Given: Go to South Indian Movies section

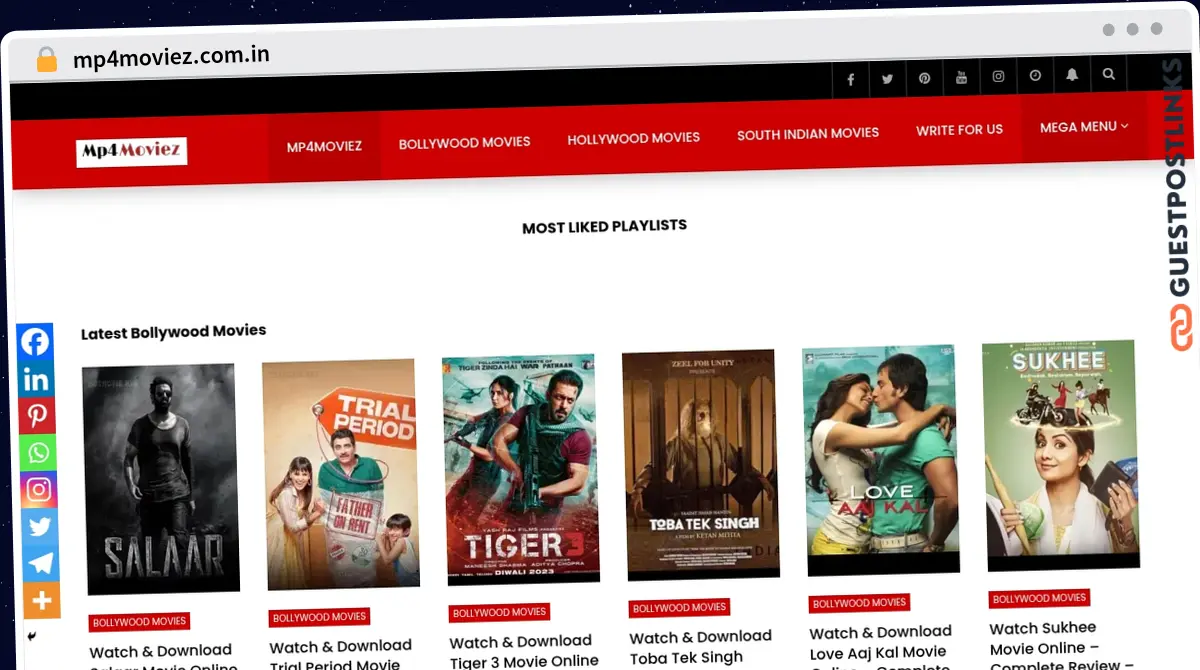Looking at the screenshot, I should click(x=807, y=133).
